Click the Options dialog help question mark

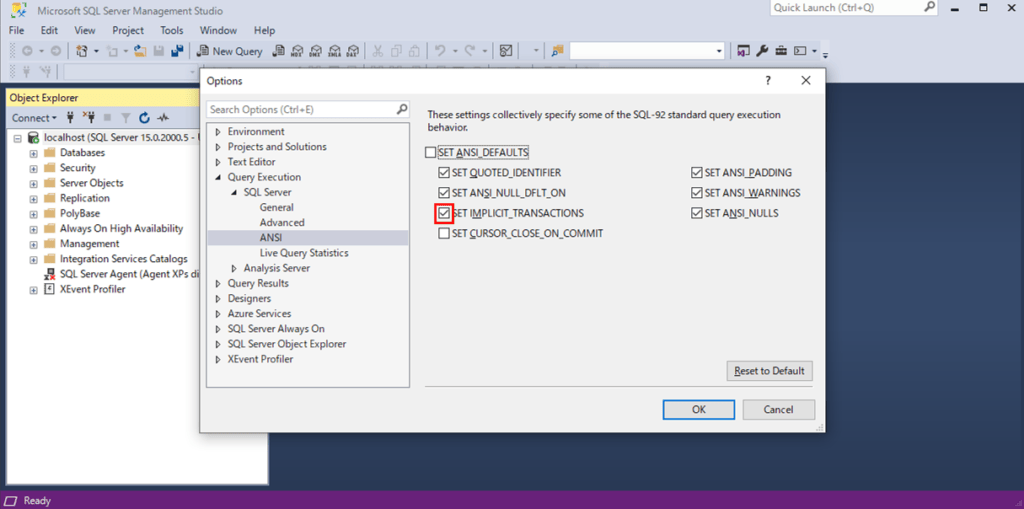[x=767, y=80]
